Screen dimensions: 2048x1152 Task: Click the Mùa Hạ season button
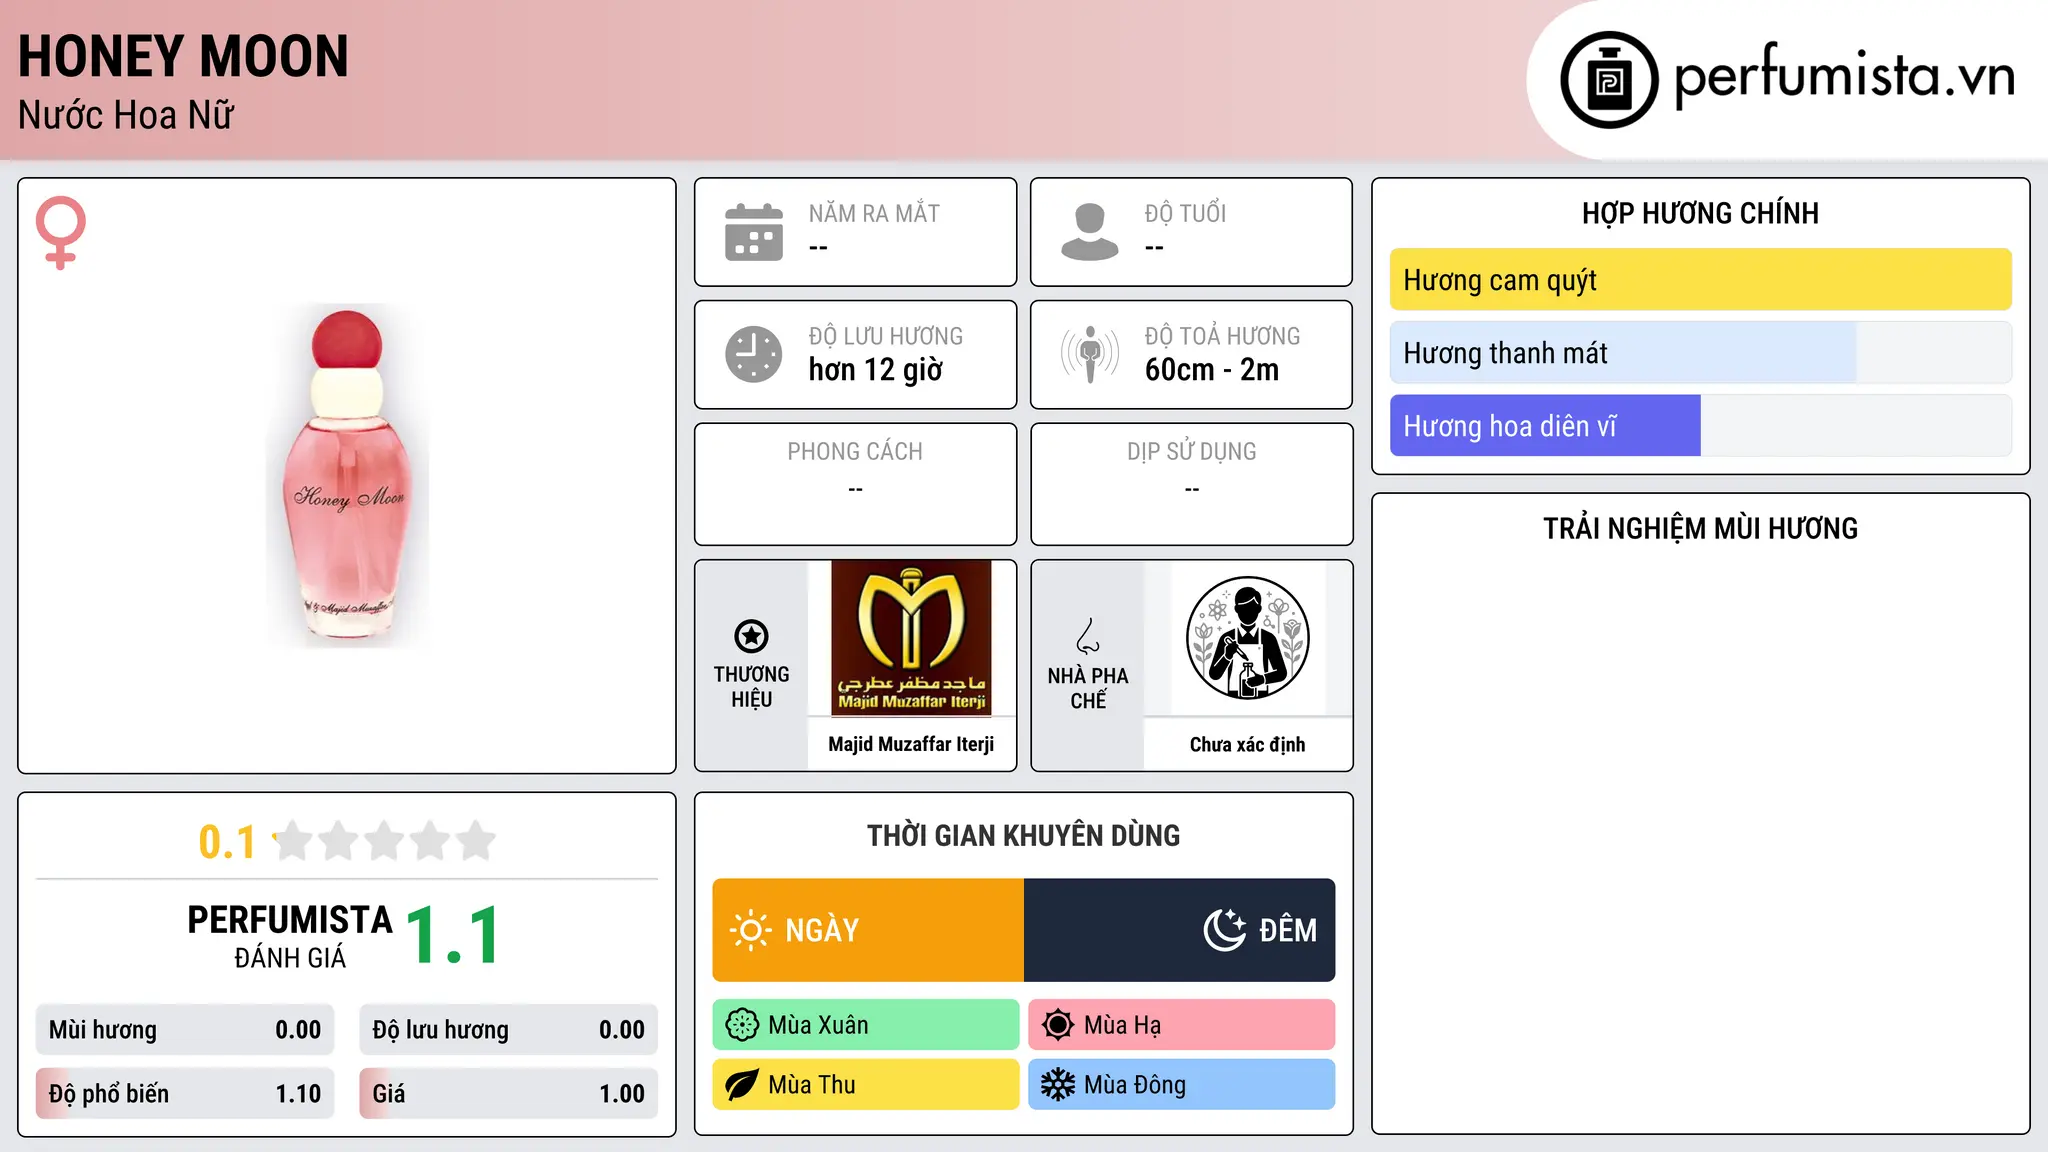(1182, 1025)
